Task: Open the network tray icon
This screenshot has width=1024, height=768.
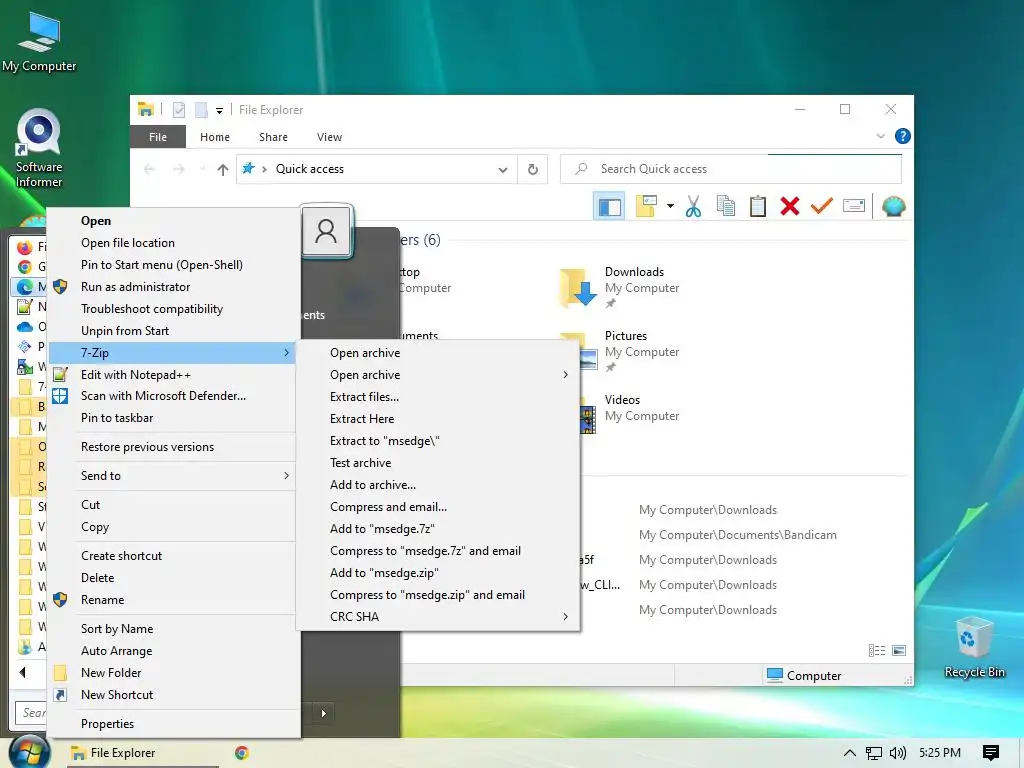Action: (x=873, y=753)
